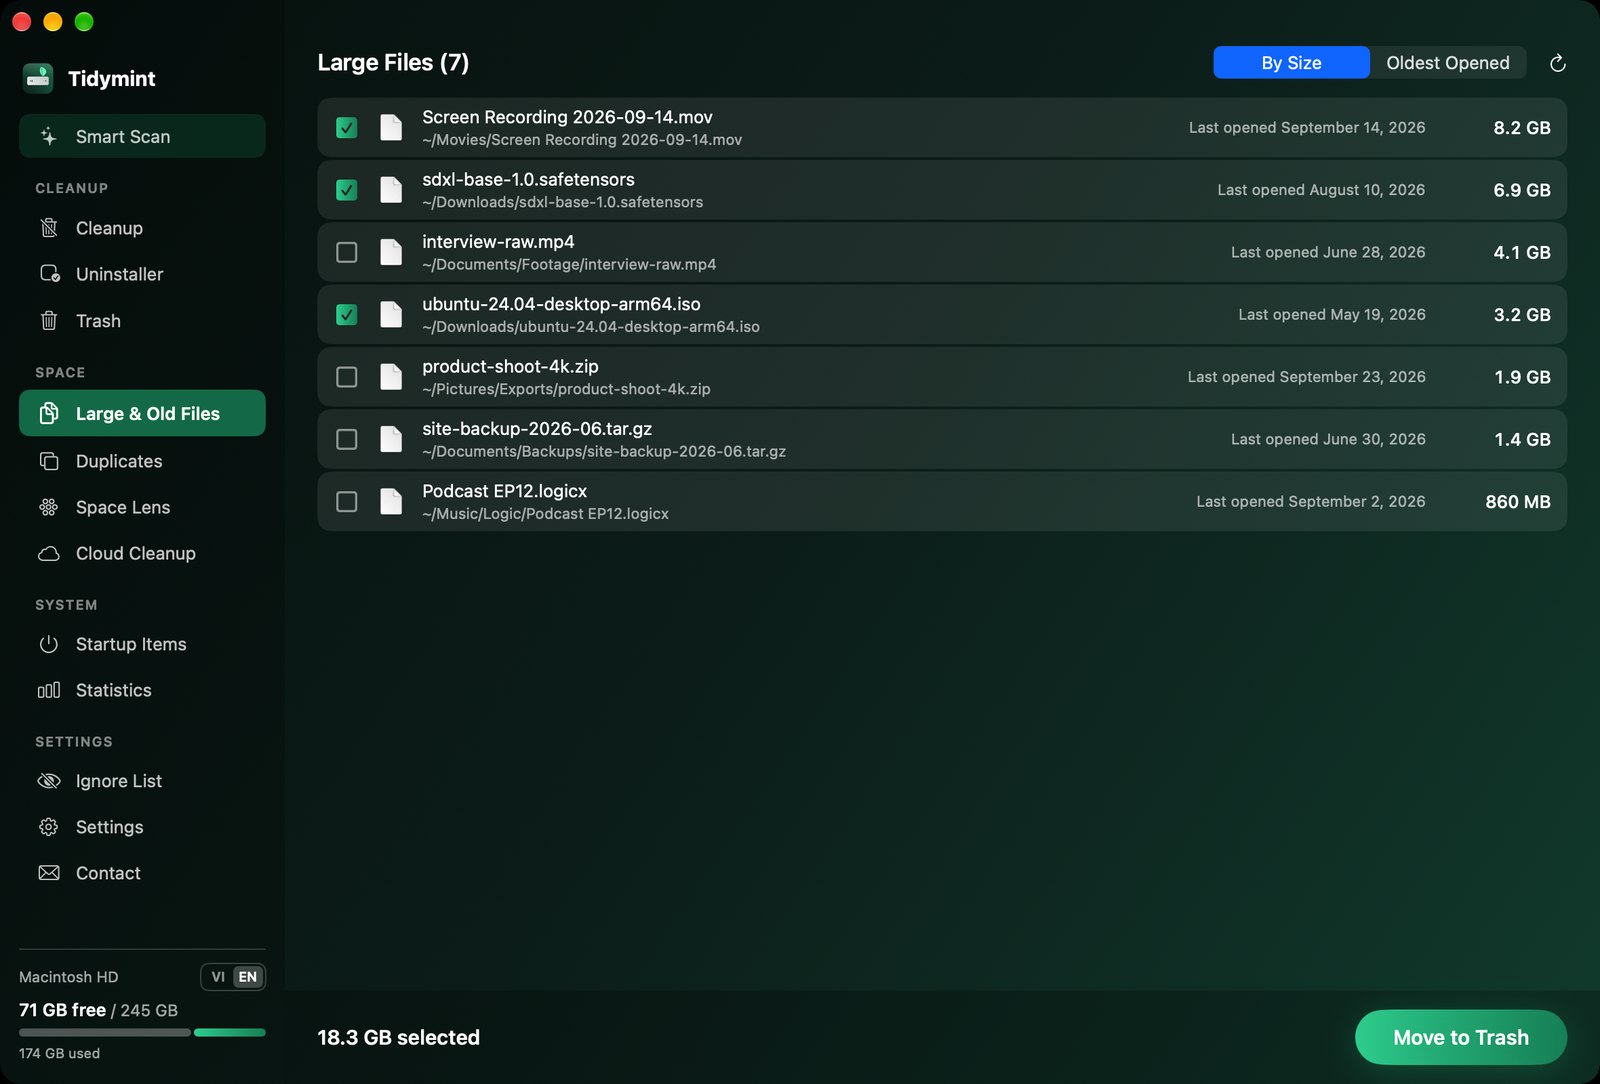
Task: Run Smart Scan from sidebar
Action: coord(142,136)
